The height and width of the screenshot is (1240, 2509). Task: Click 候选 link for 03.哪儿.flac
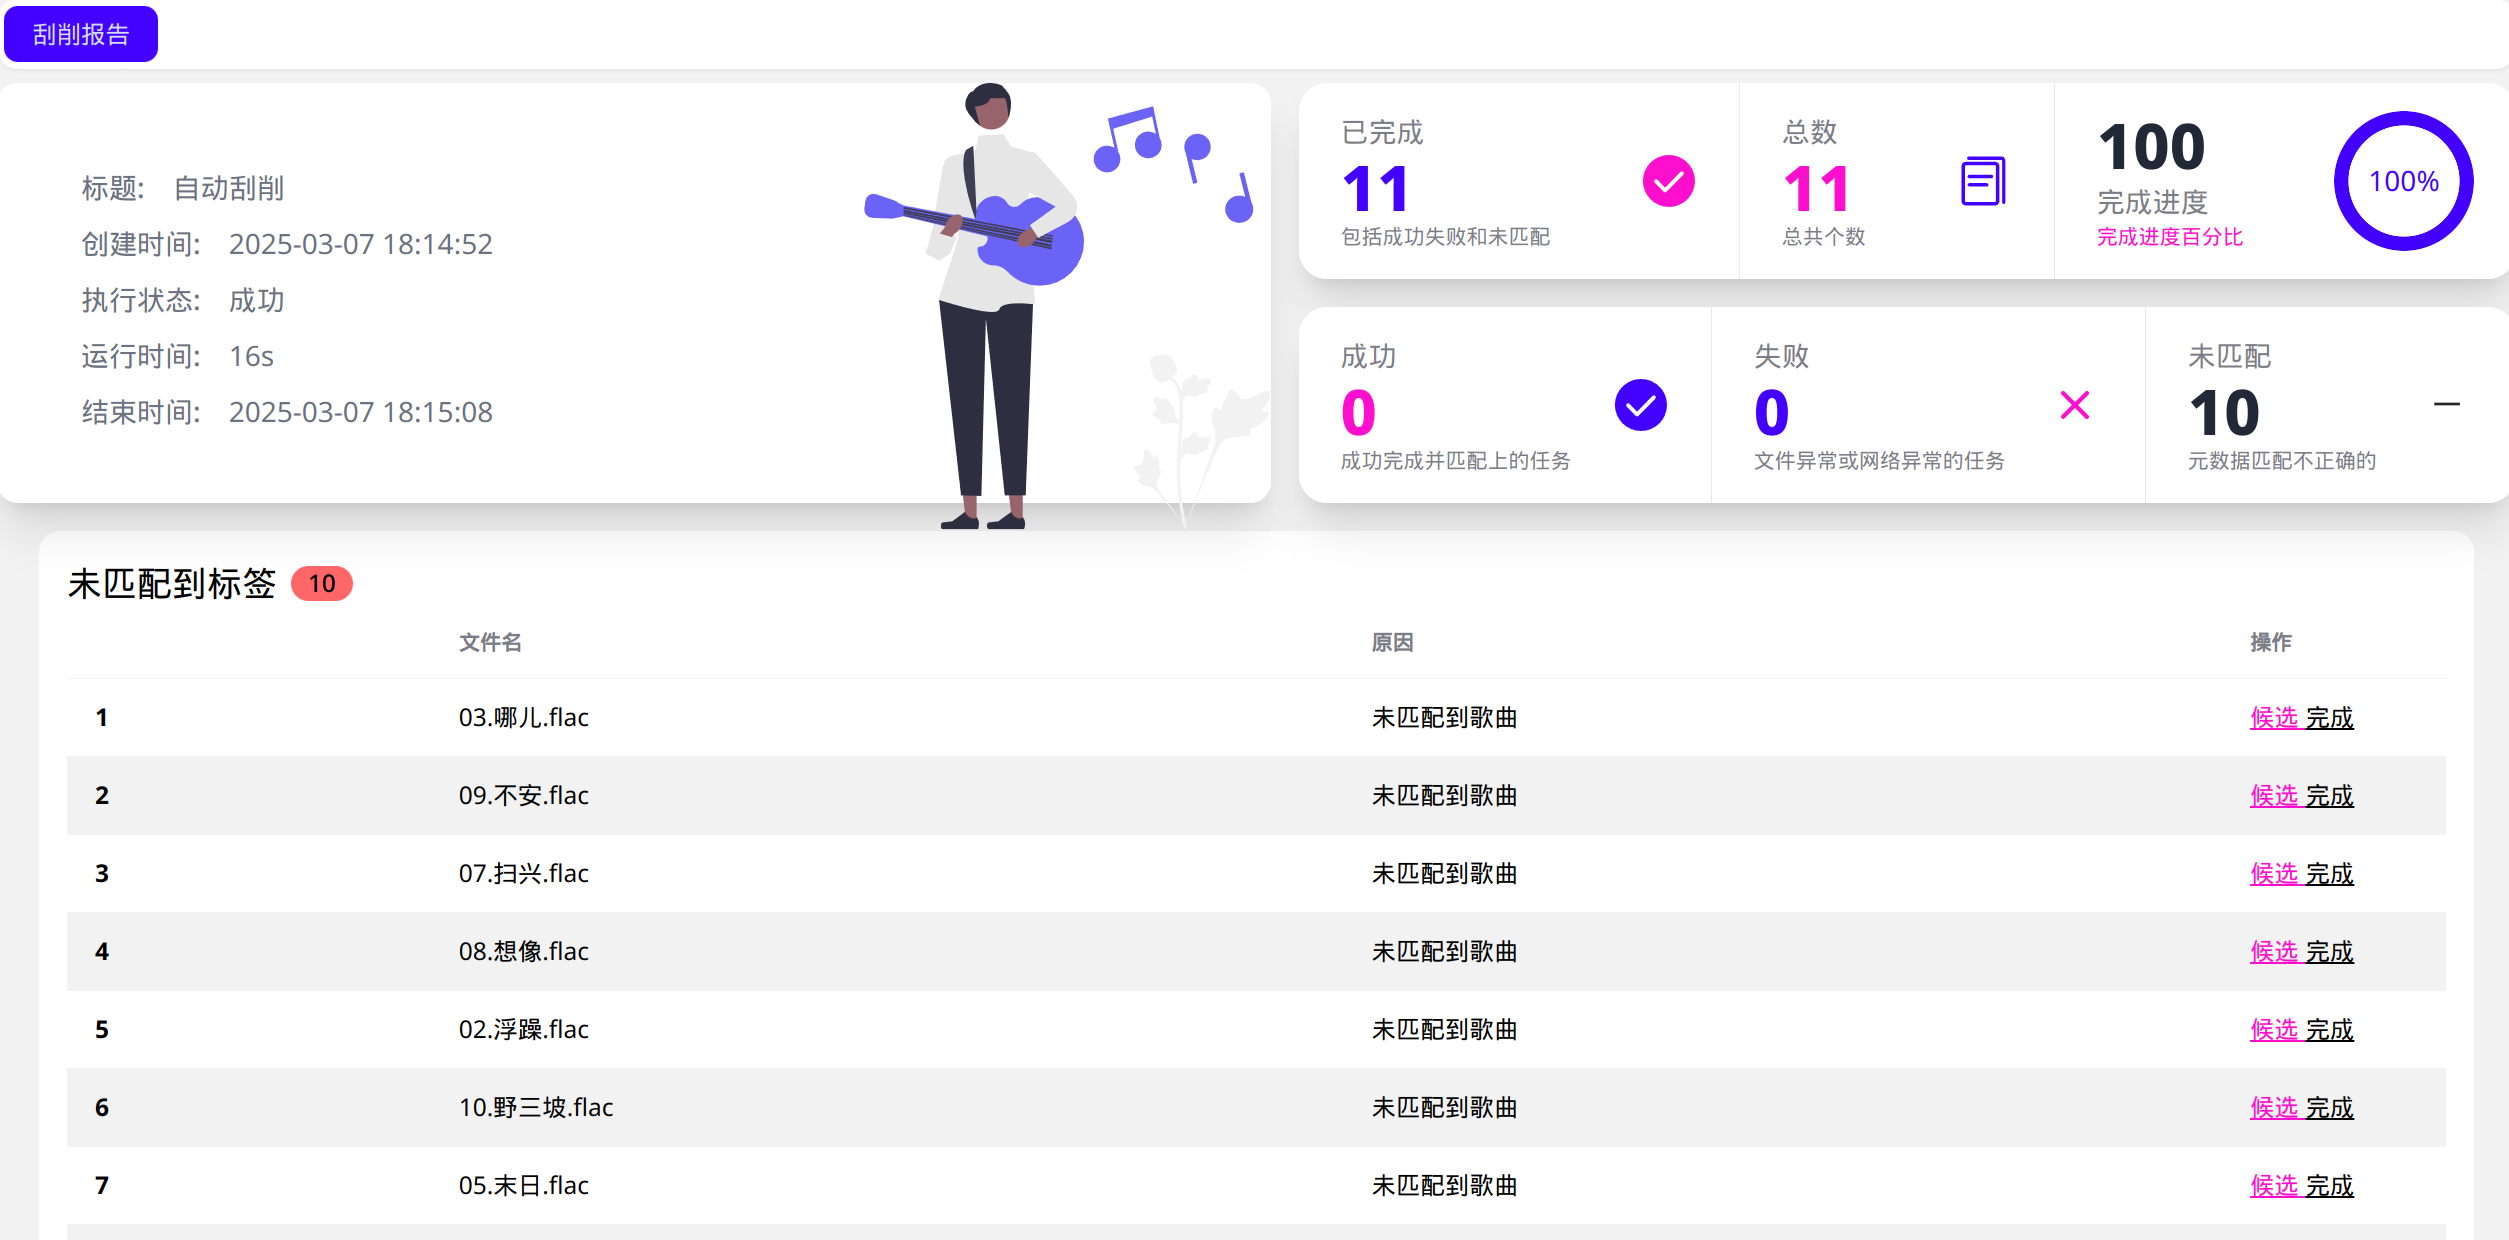click(x=2273, y=717)
